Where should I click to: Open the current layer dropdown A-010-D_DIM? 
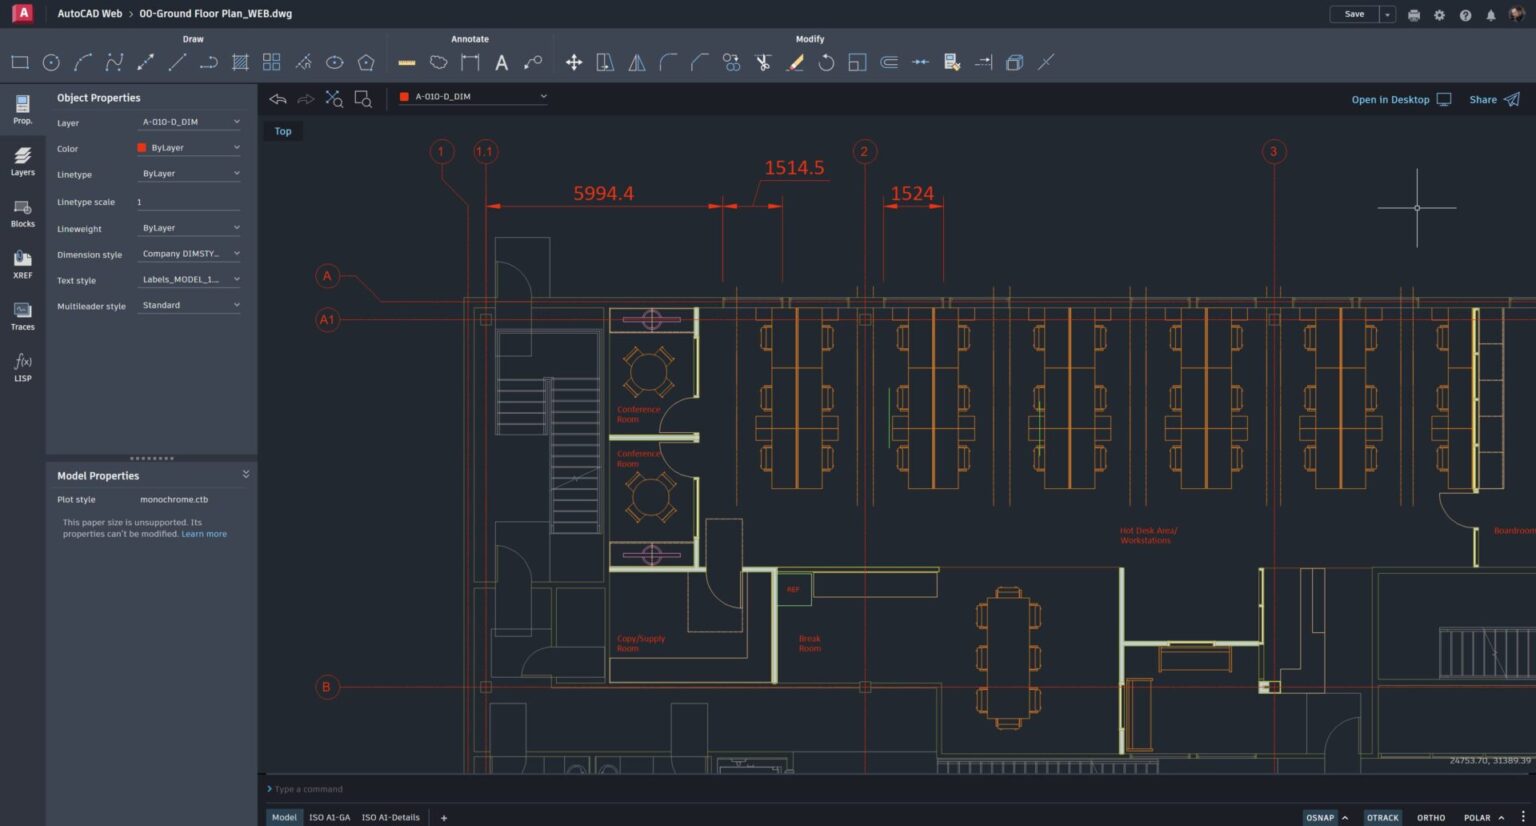(471, 97)
